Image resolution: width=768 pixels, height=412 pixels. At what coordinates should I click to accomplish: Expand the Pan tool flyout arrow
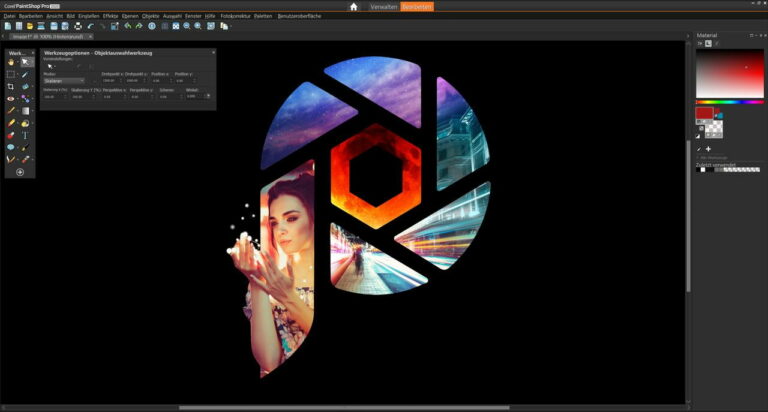point(18,63)
